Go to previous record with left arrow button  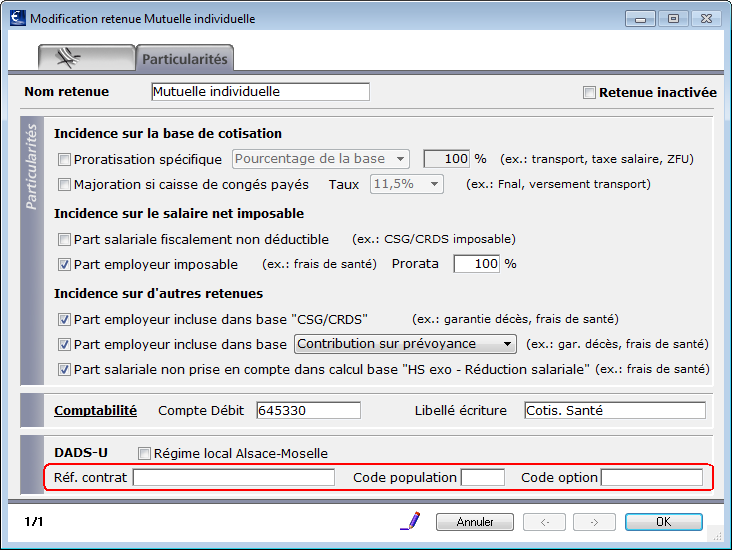544,522
